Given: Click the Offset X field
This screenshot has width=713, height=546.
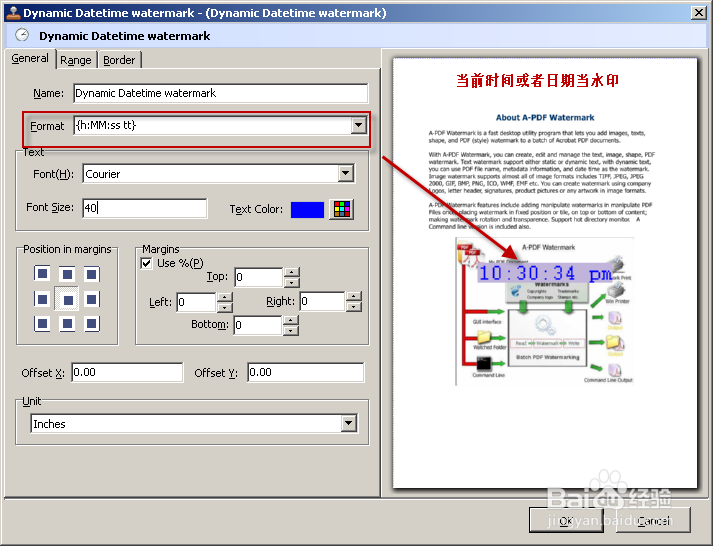Looking at the screenshot, I should pos(127,372).
